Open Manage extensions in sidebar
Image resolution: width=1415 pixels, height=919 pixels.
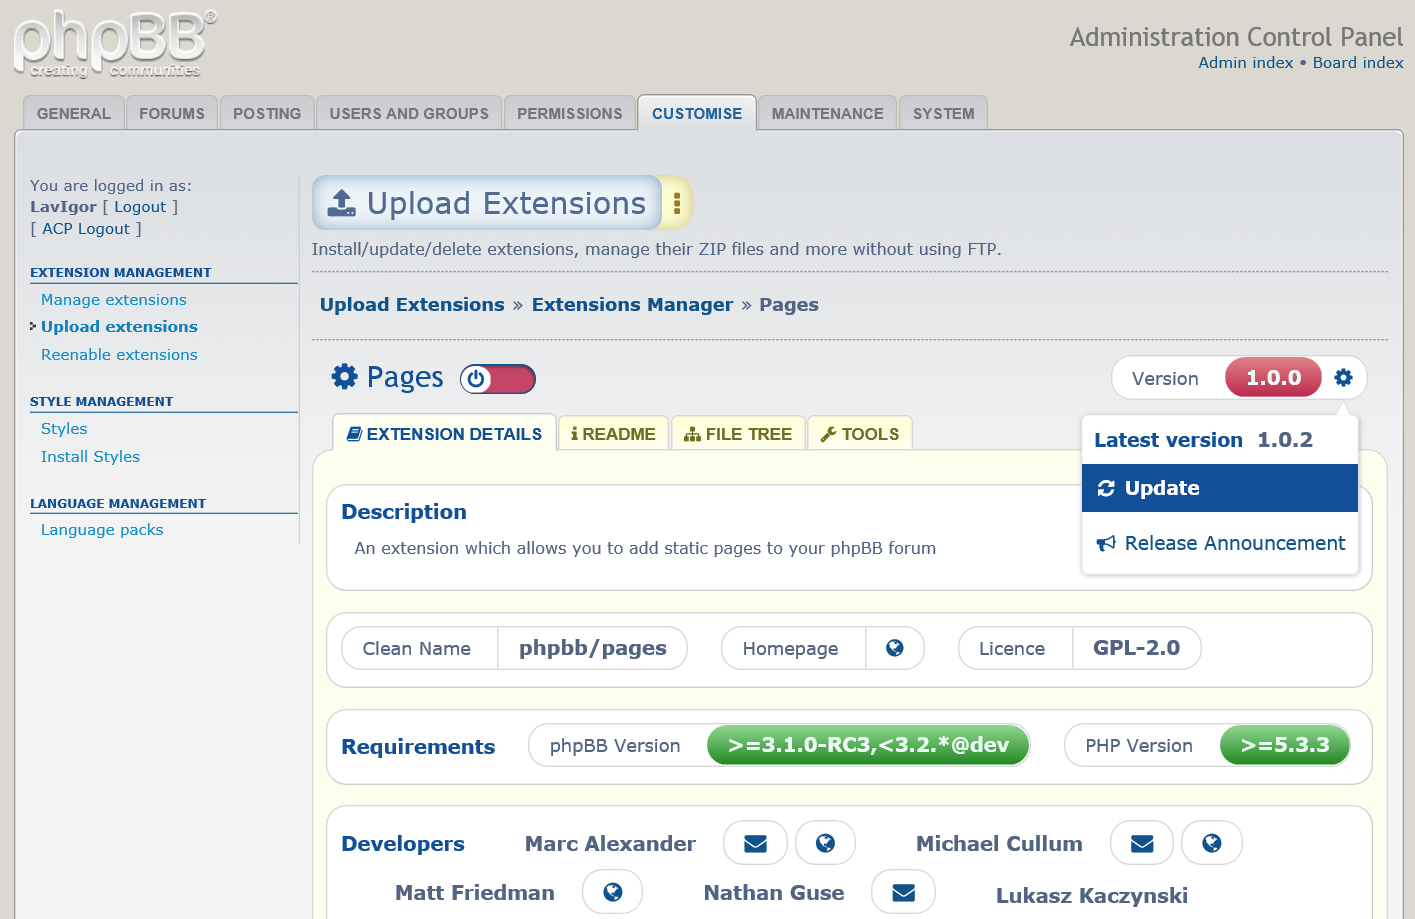[114, 299]
